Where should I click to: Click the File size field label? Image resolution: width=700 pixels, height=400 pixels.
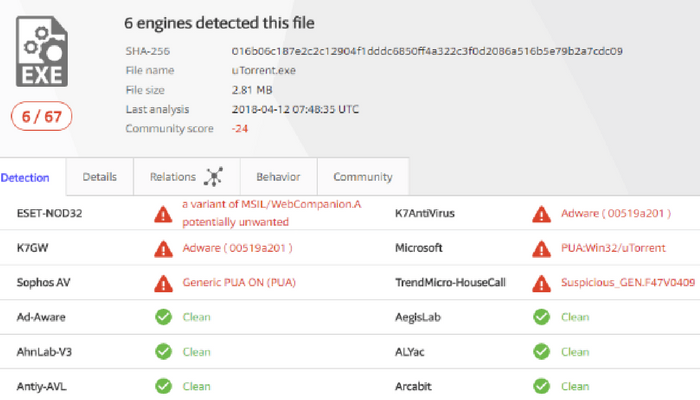tap(145, 90)
